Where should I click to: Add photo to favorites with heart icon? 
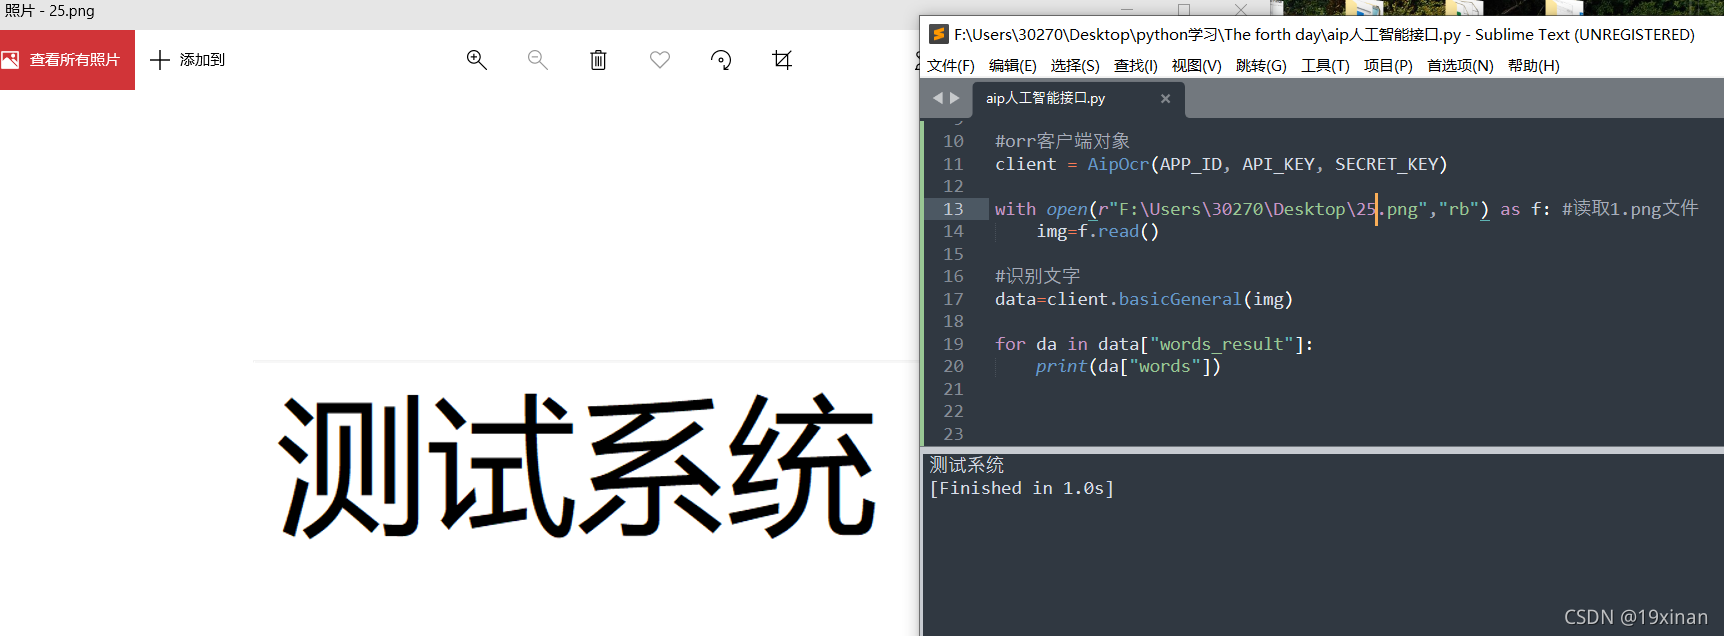(660, 60)
